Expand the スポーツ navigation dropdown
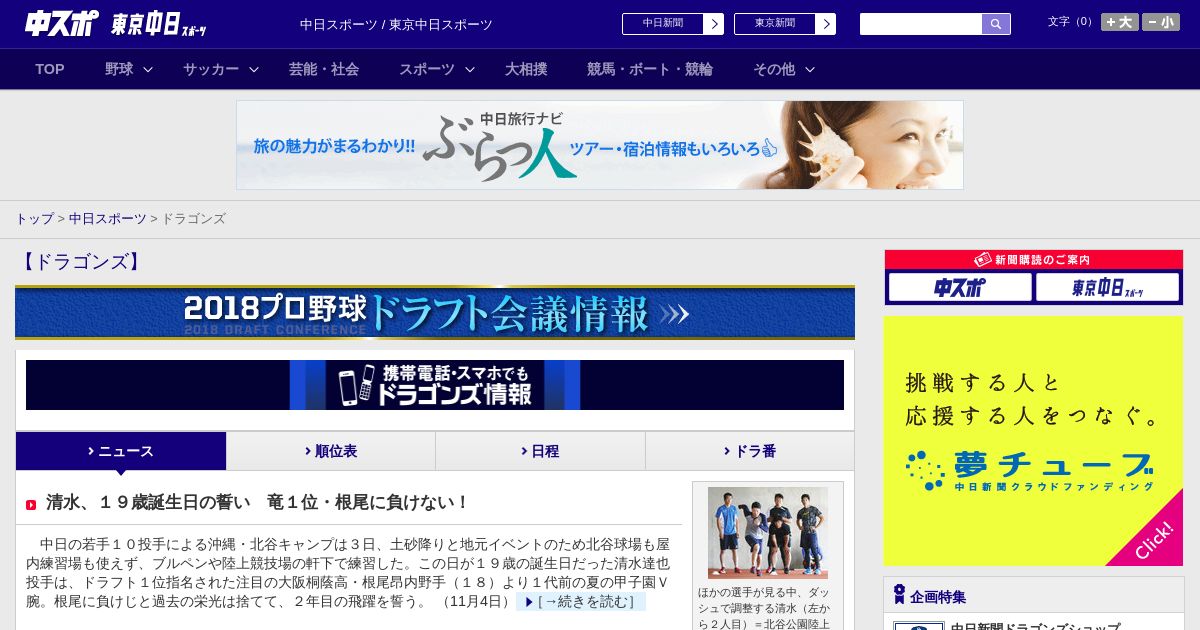 [x=437, y=69]
